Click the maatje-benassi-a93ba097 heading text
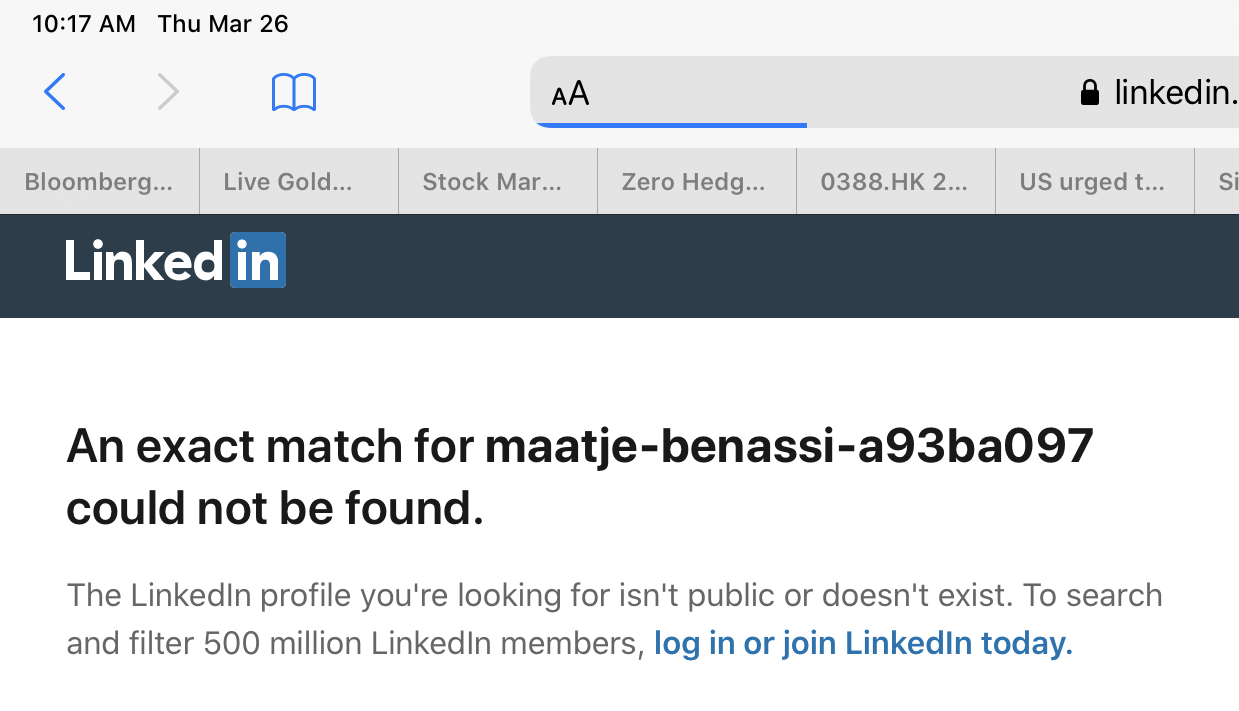The image size is (1239, 711). point(789,446)
